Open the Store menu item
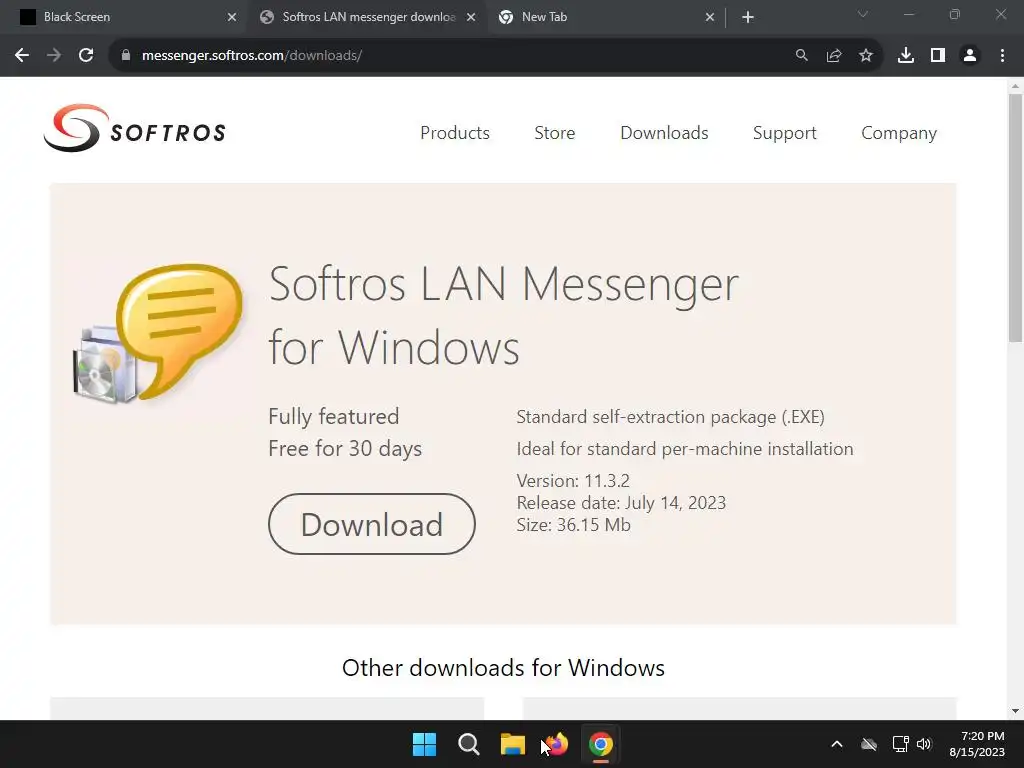 point(554,133)
